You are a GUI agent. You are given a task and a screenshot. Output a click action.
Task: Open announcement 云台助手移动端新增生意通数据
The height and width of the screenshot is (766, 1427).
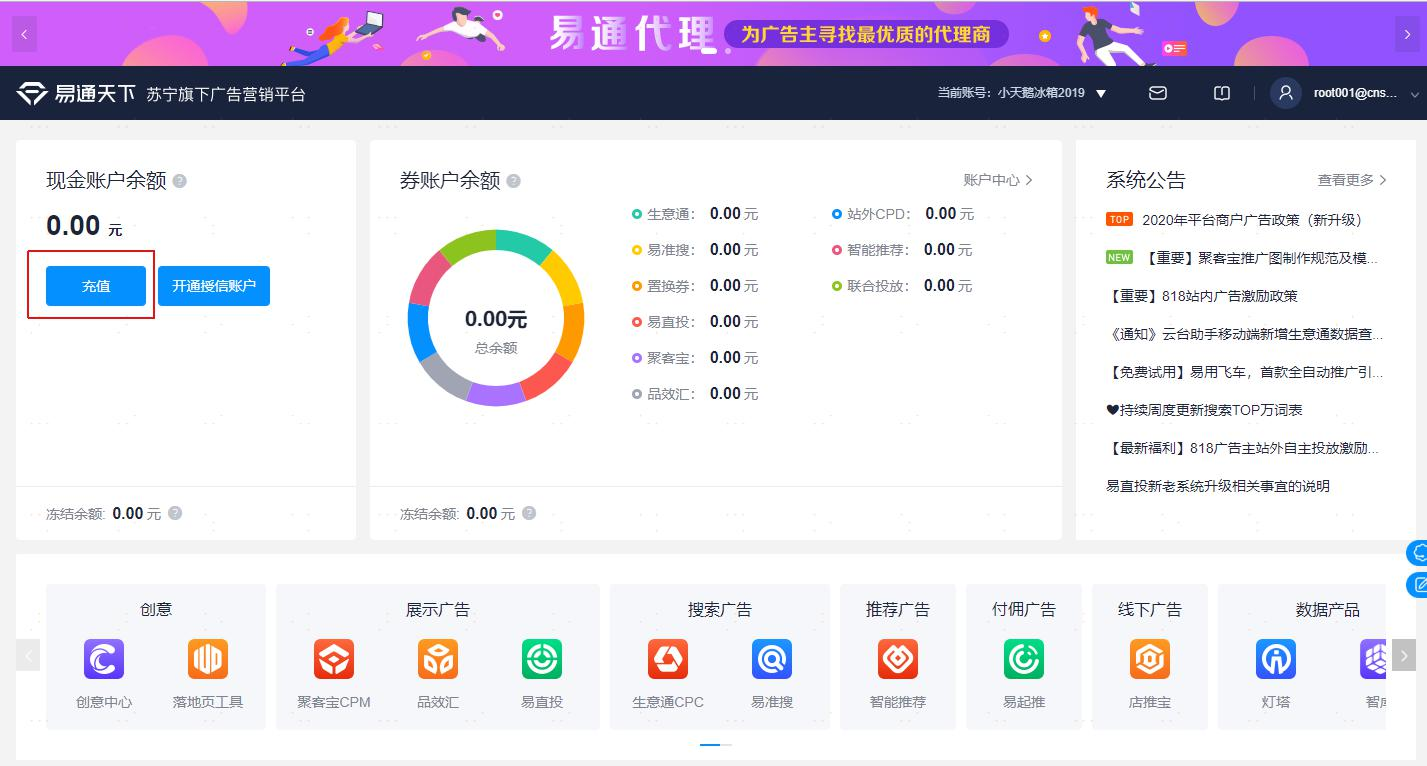1245,334
